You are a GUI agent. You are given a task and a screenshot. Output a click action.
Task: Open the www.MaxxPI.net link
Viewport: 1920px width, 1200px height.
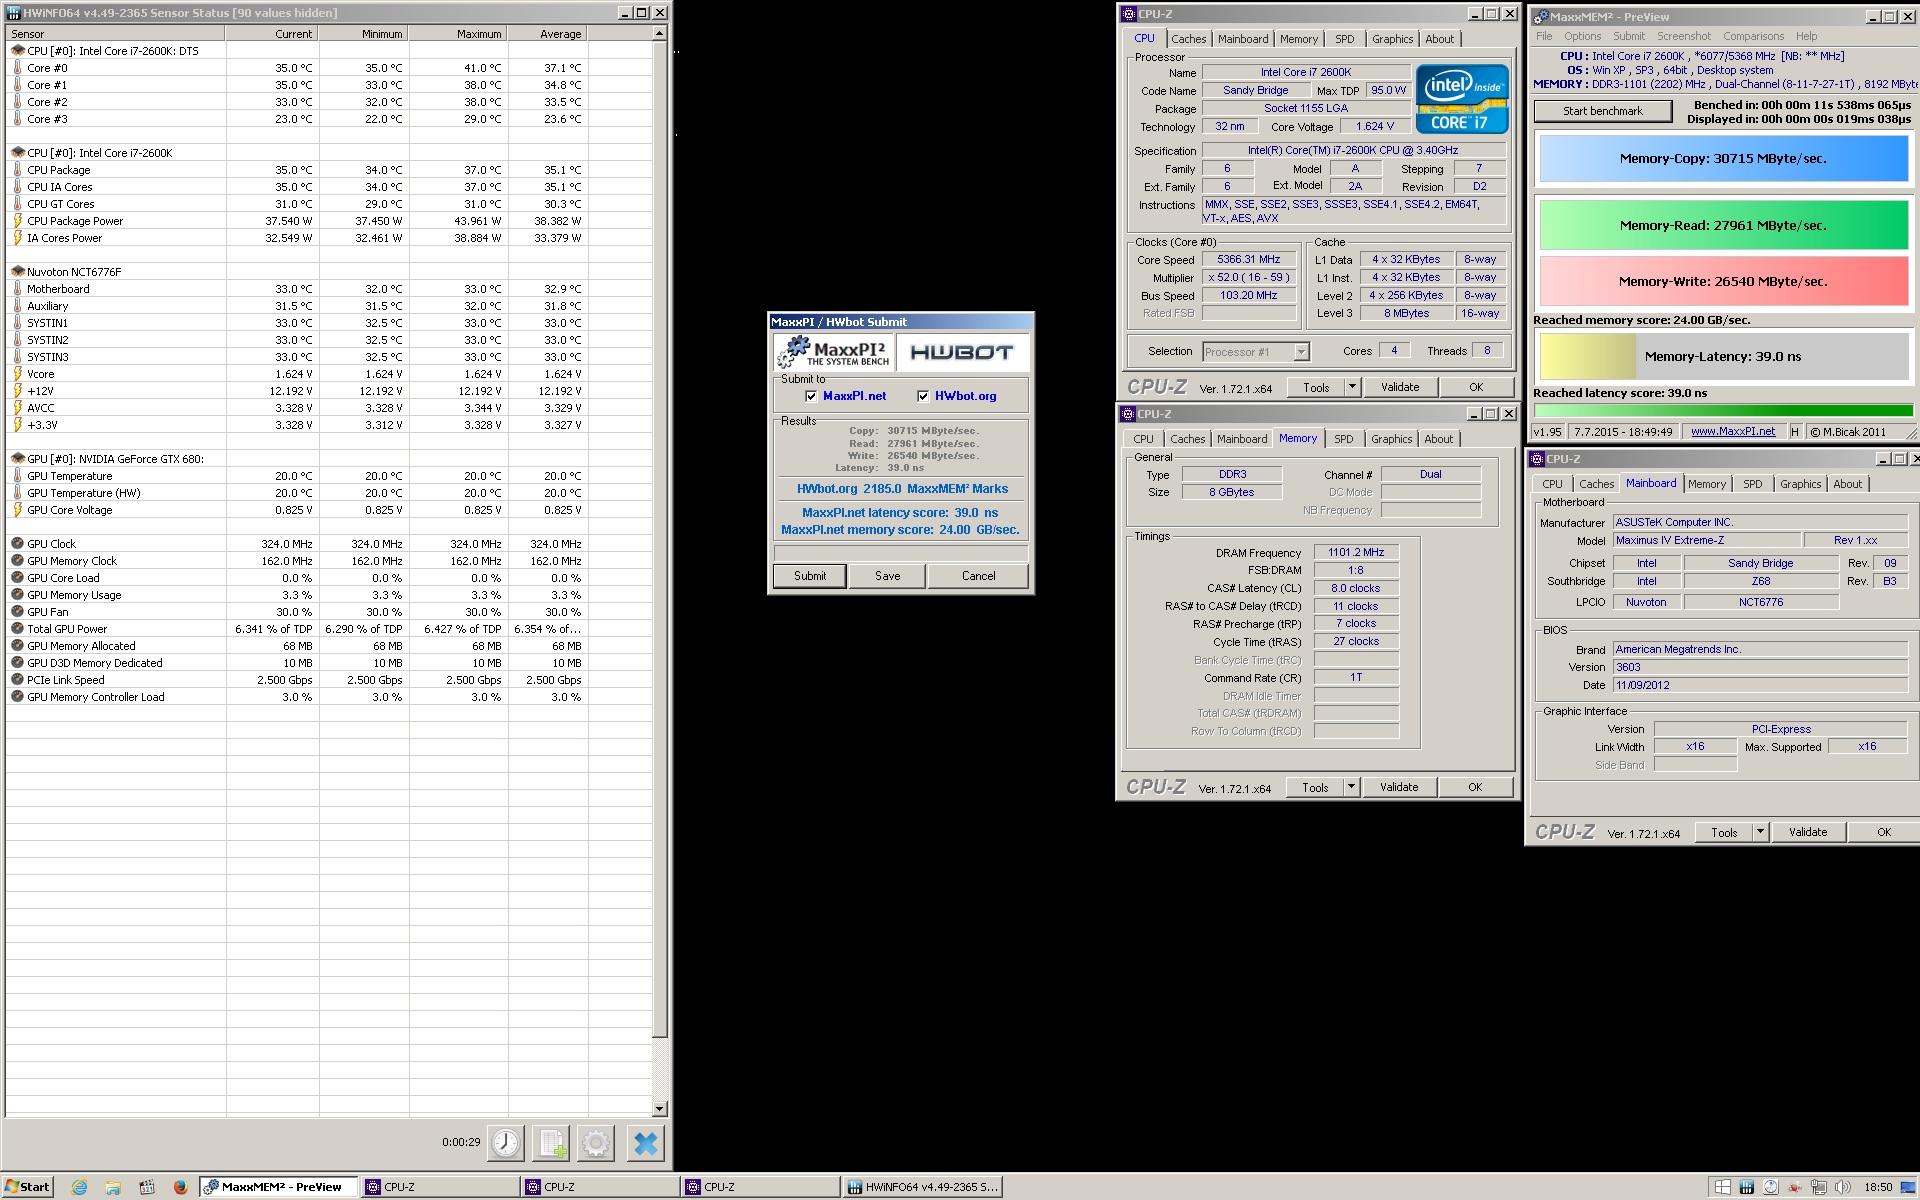(1733, 432)
